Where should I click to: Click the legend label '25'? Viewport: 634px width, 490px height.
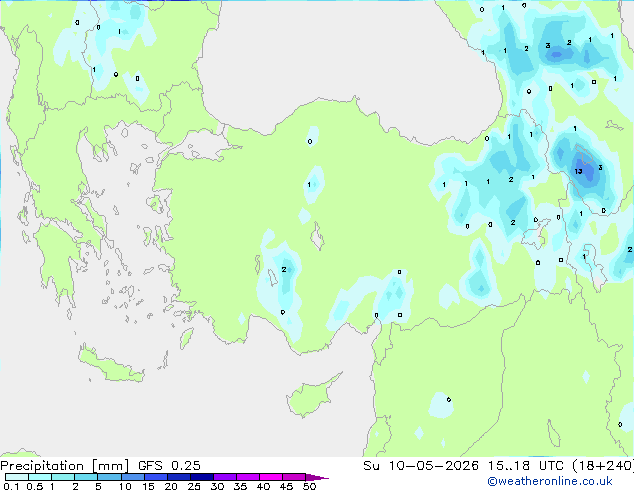click(x=194, y=486)
